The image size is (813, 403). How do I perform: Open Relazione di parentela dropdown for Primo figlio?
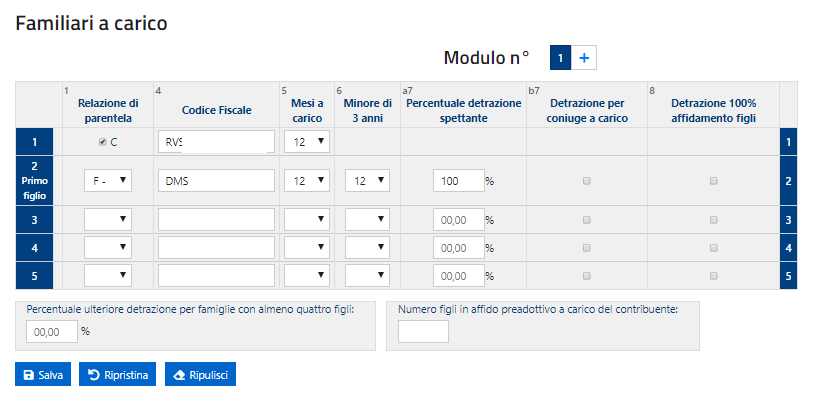click(x=108, y=180)
